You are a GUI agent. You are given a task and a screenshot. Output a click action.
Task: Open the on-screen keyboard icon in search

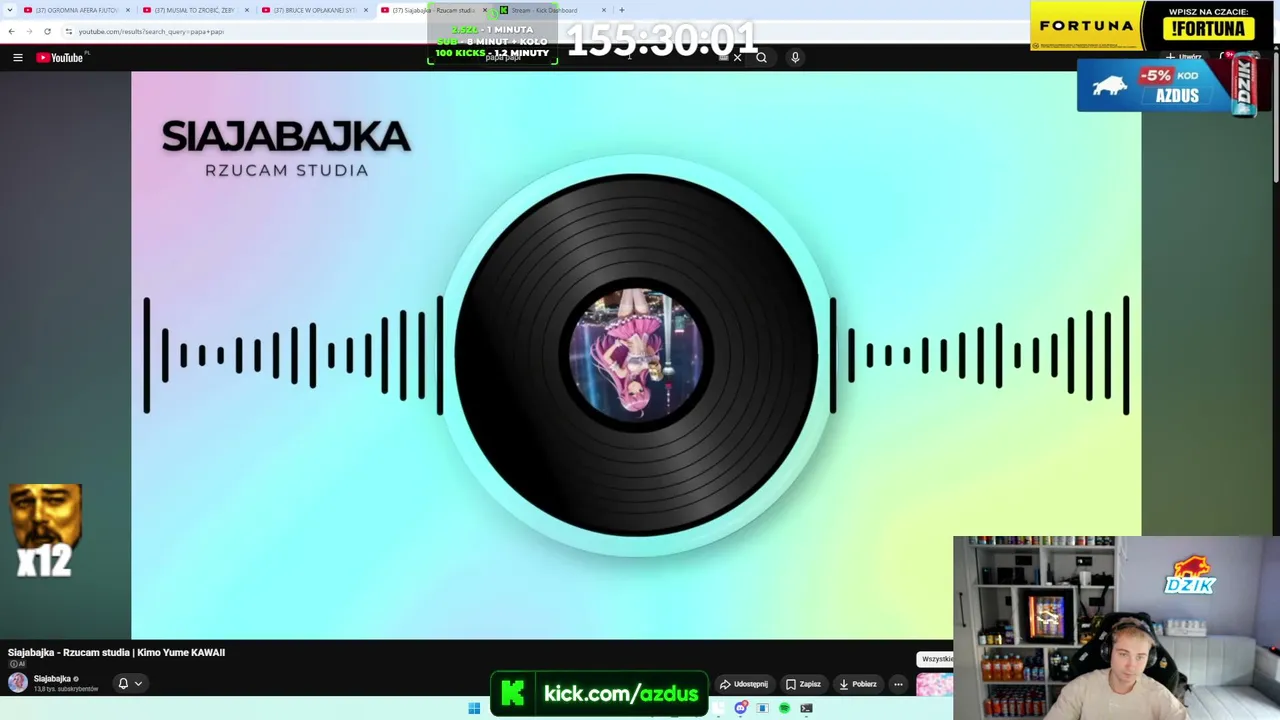[x=723, y=57]
